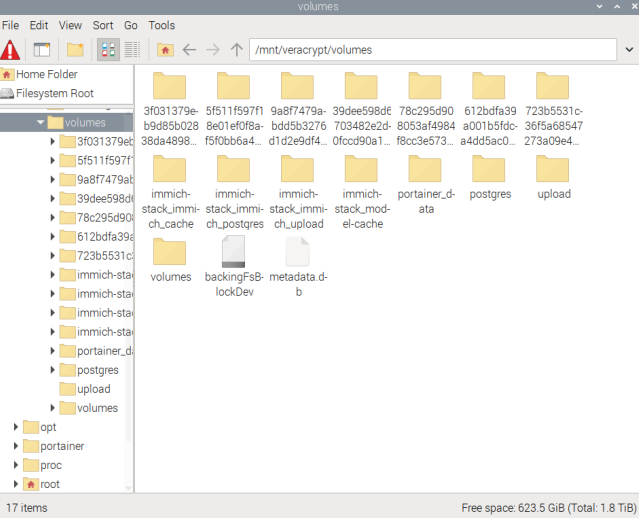Open the Go menu

point(130,25)
